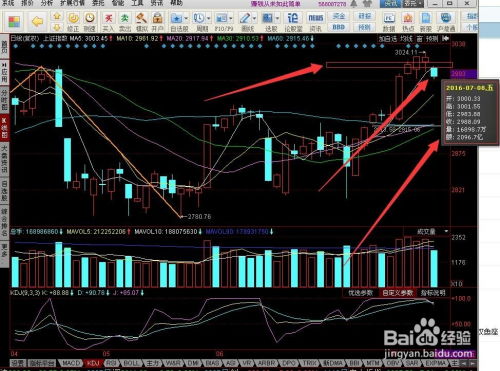This screenshot has width=500, height=371.
Task: Expand the 周期 period dropdown arrow
Action: (209, 18)
